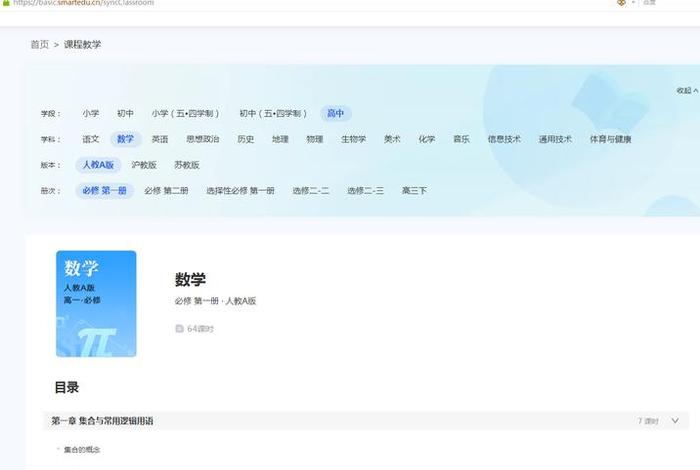This screenshot has height=470, width=700.
Task: Click the 目录 heading
Action: tap(67, 387)
